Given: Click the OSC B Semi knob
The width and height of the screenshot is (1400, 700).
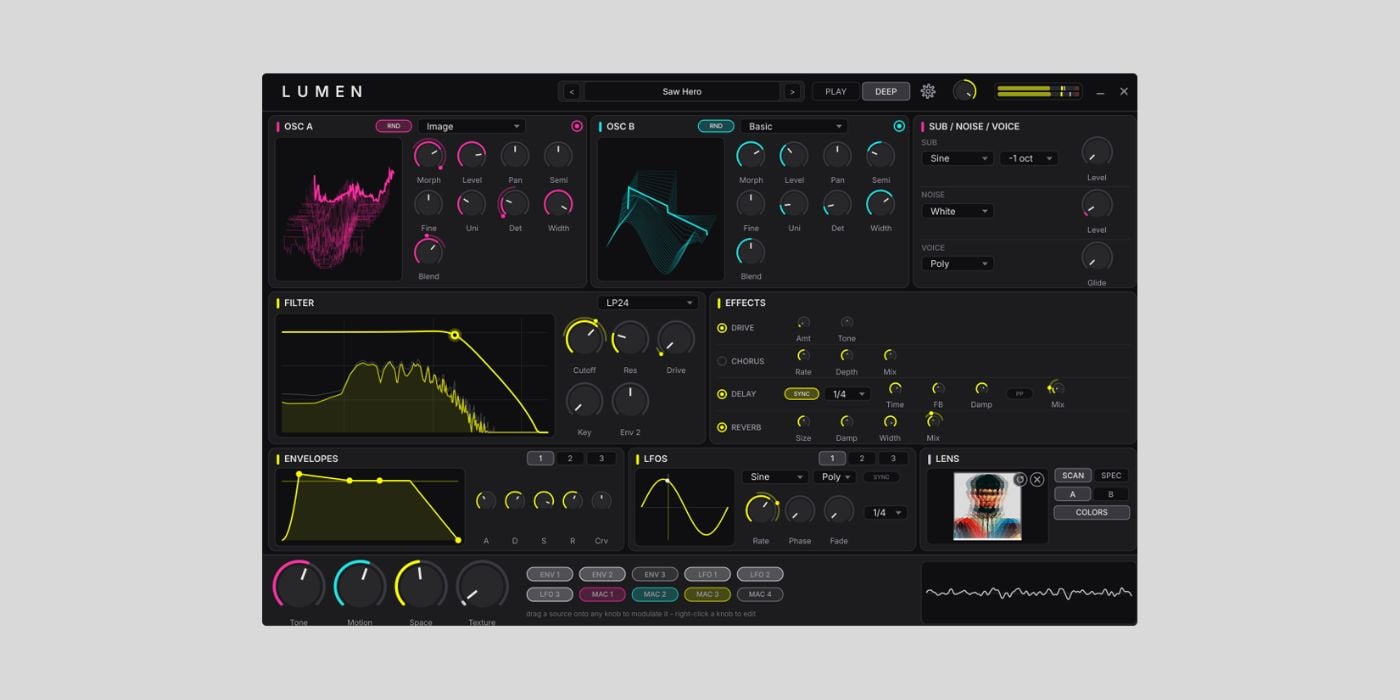Looking at the screenshot, I should pyautogui.click(x=881, y=155).
